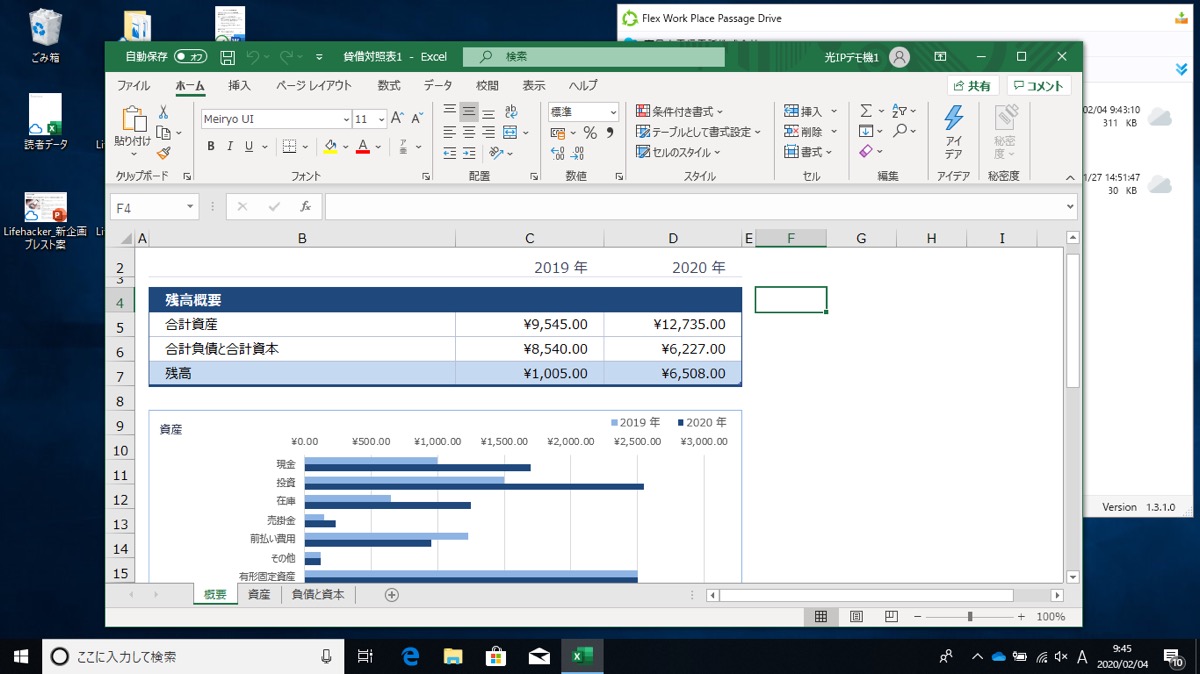Viewport: 1200px width, 674px height.
Task: Expand the formula bar chevron
Action: click(1070, 207)
